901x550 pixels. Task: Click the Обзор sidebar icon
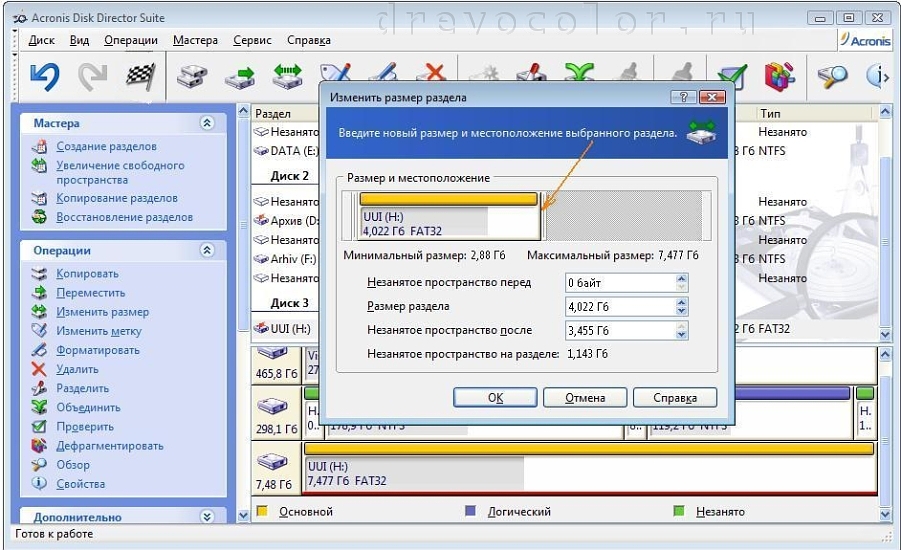point(39,464)
